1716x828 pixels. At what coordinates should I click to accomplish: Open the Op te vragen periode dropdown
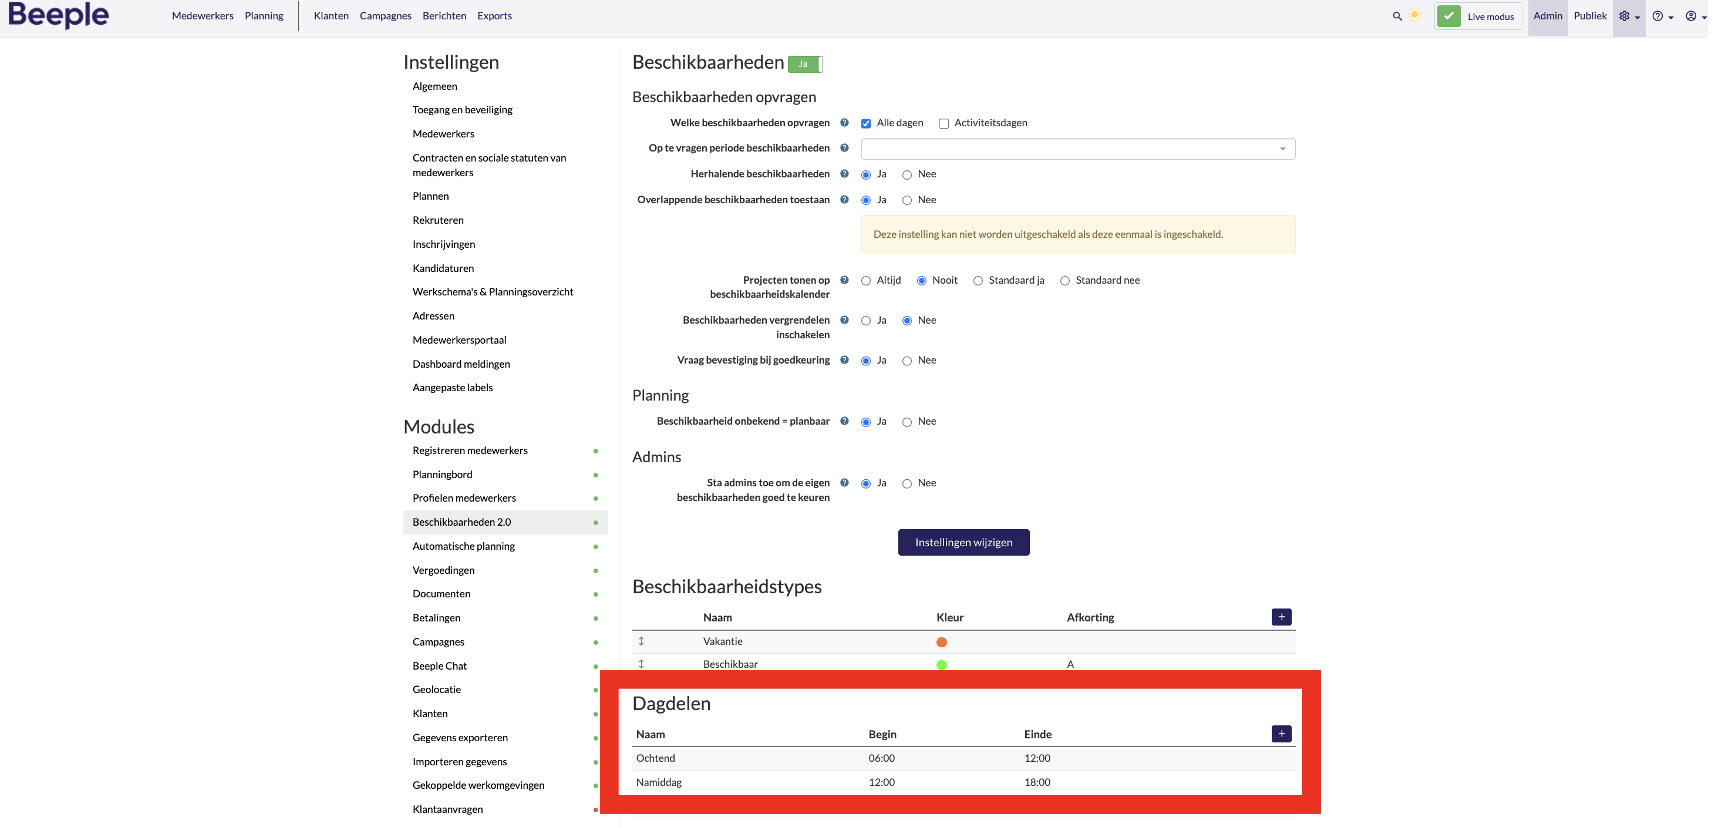tap(1078, 149)
